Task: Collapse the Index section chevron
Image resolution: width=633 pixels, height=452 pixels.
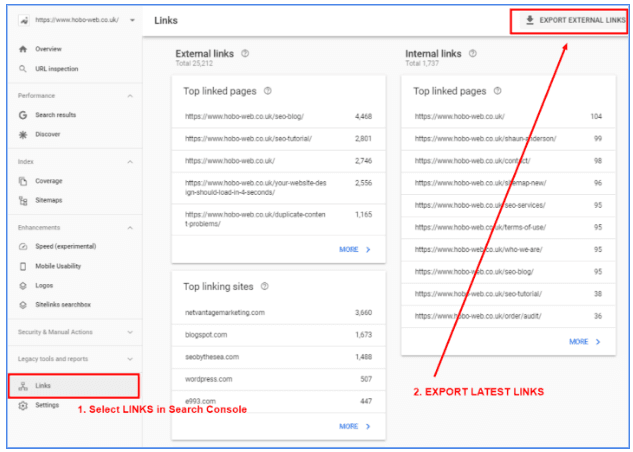Action: (130, 162)
